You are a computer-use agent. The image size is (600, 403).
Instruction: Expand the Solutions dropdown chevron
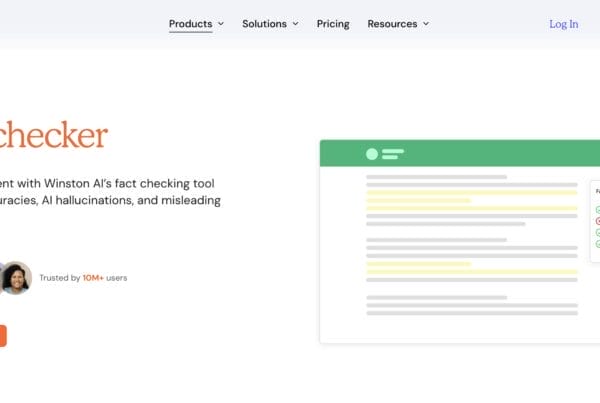[295, 24]
